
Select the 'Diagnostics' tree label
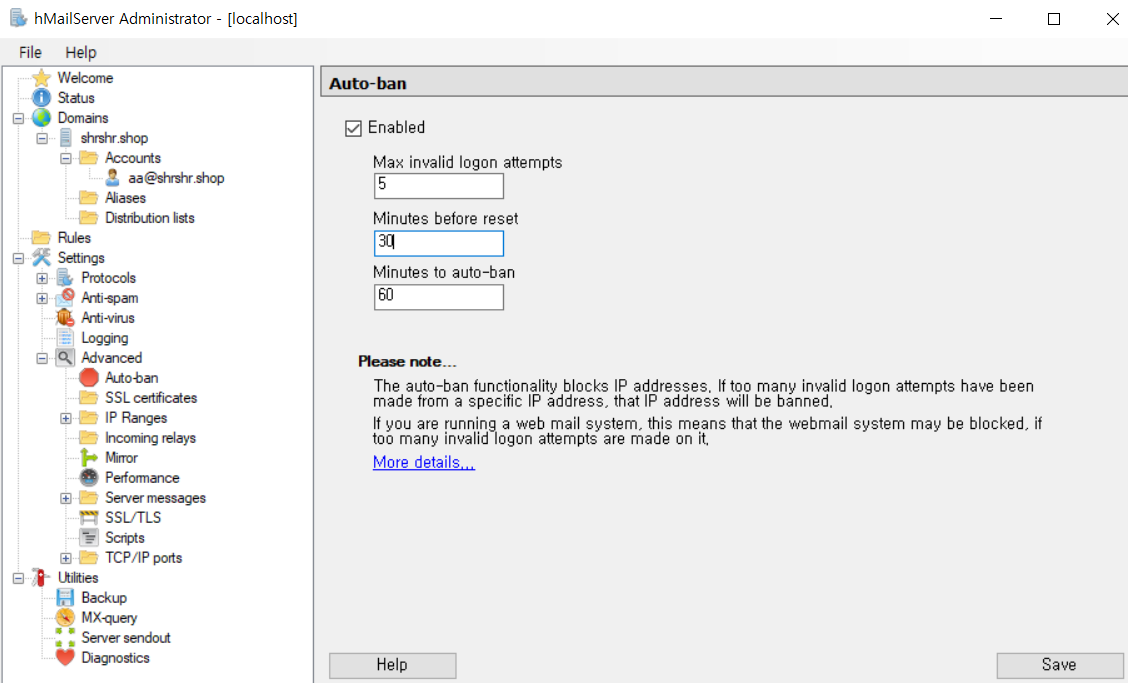click(115, 657)
